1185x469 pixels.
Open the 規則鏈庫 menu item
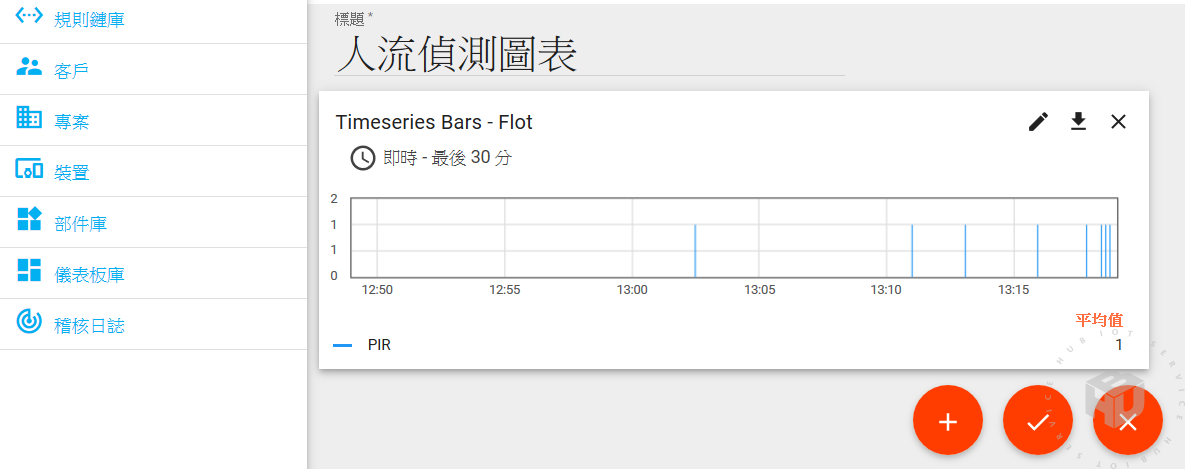90,19
